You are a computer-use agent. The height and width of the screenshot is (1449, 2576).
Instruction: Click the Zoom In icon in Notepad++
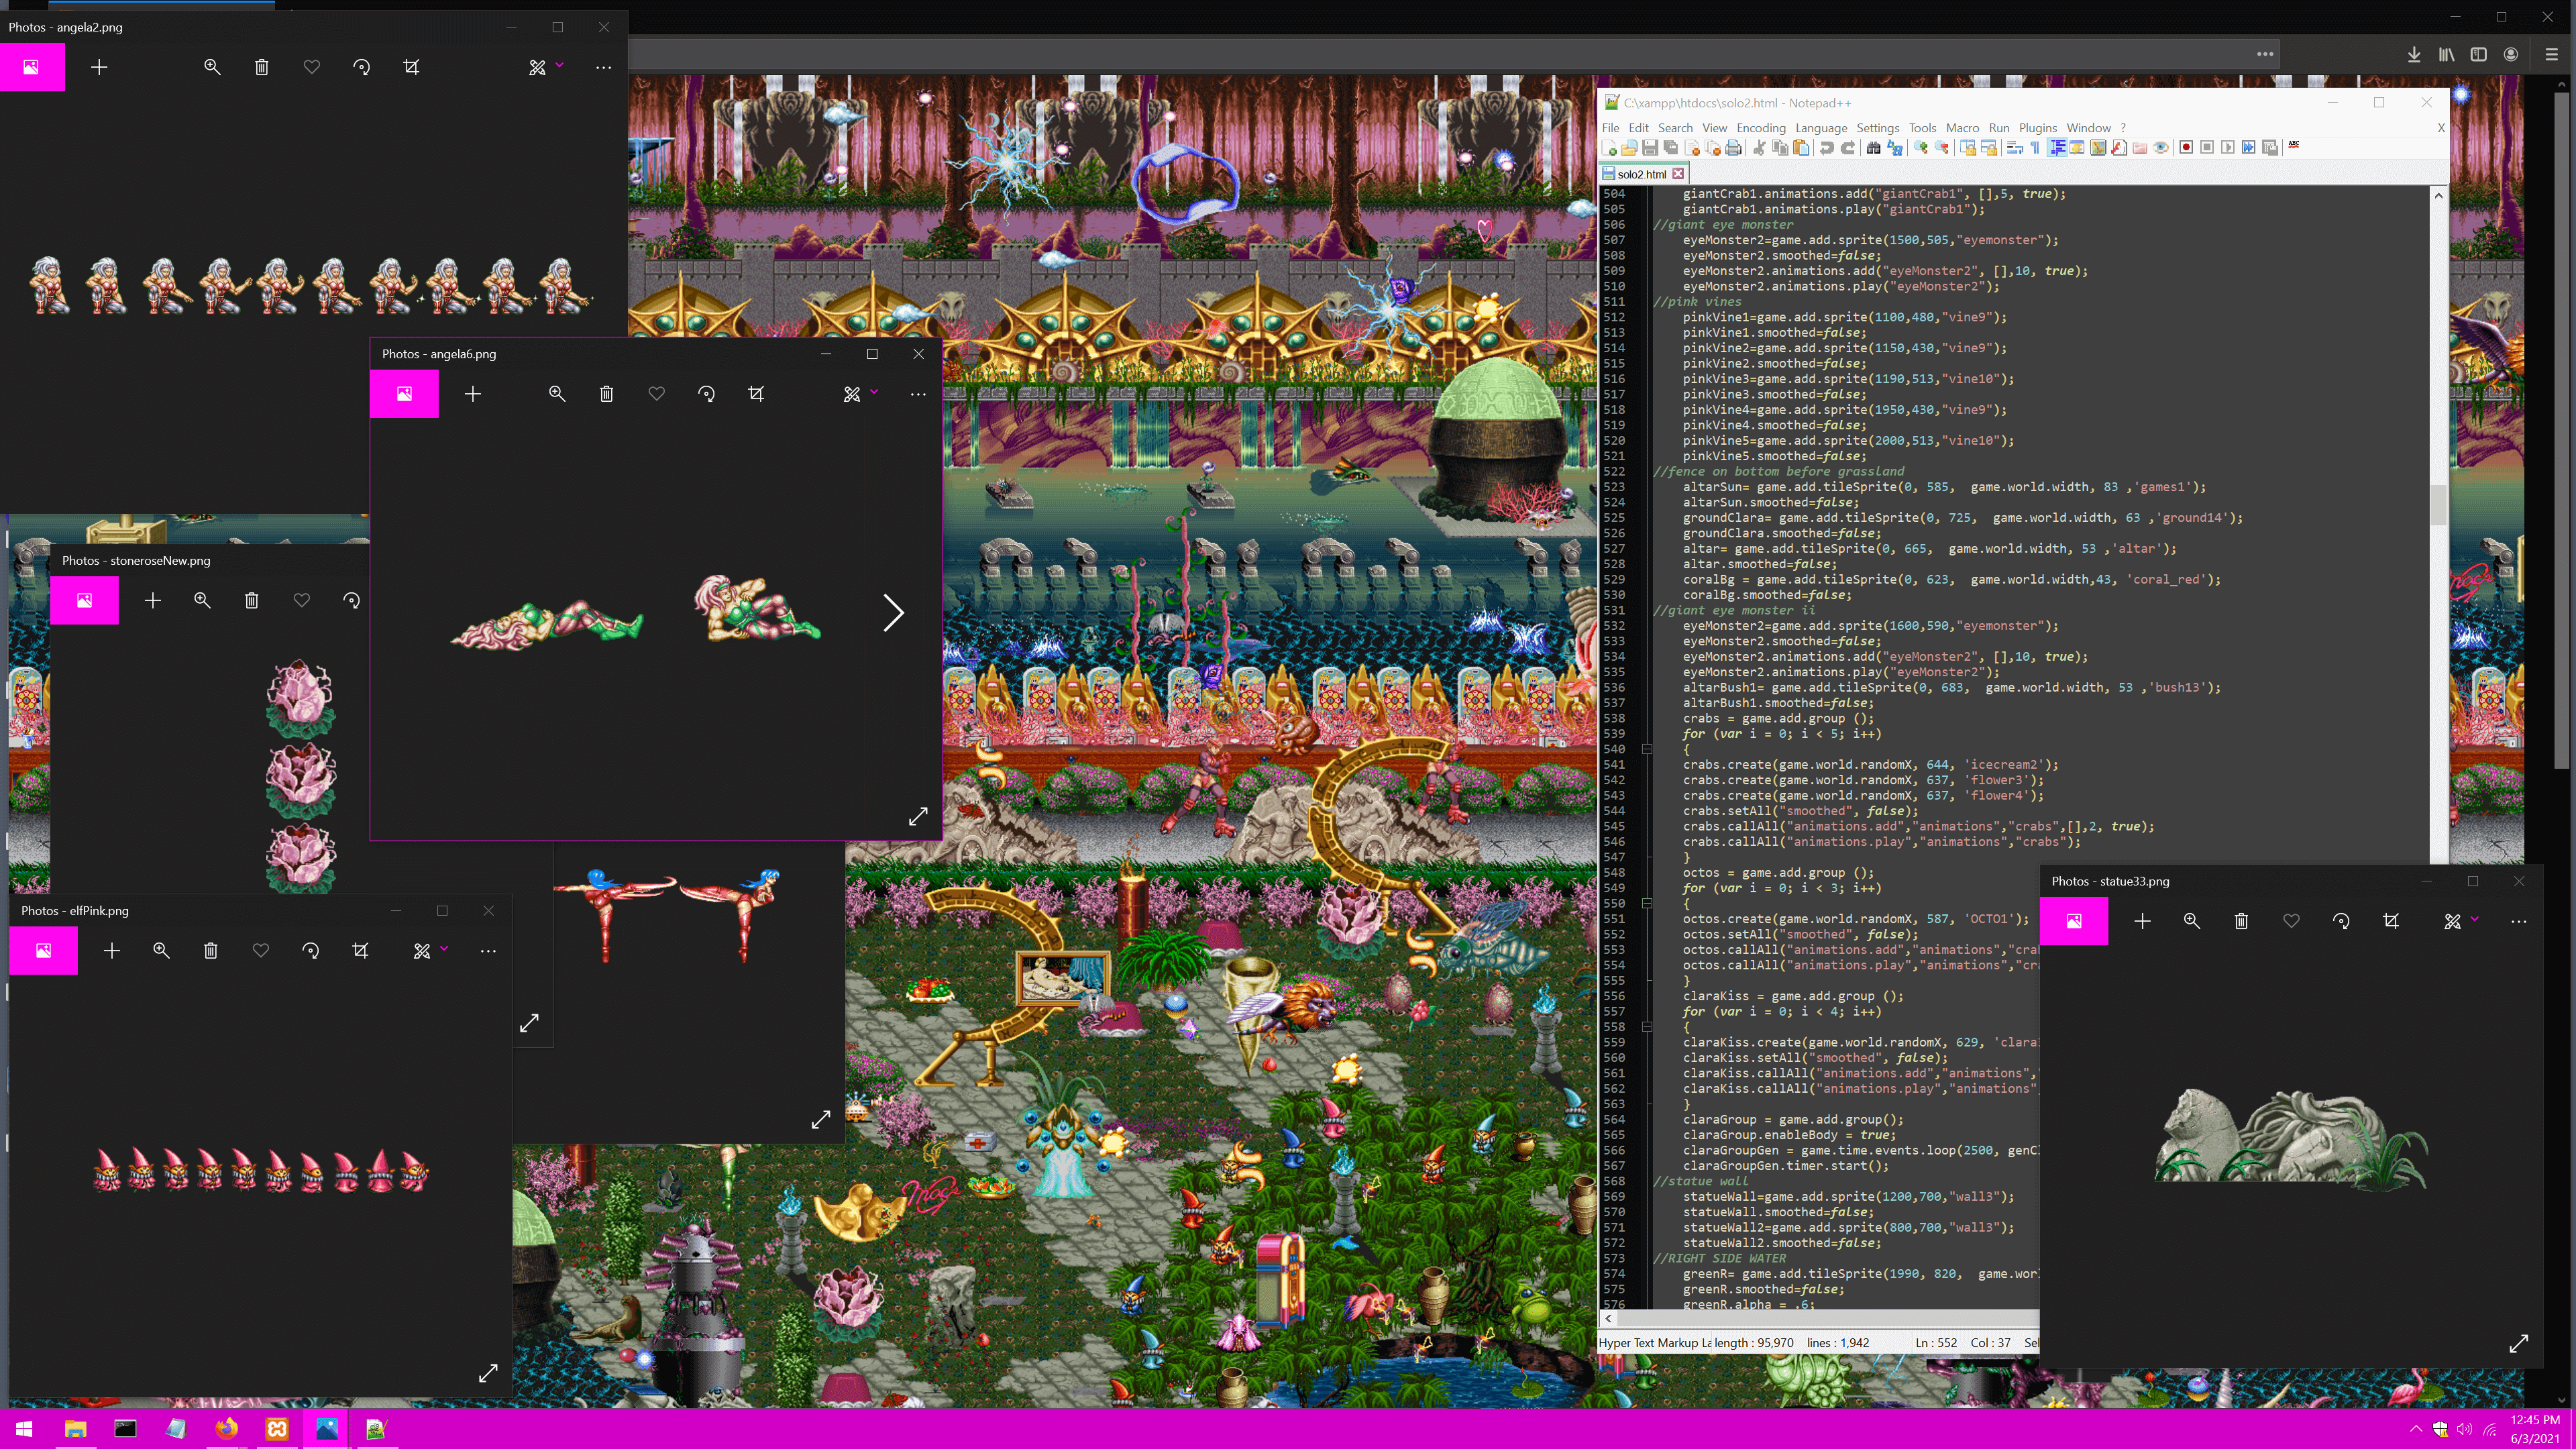point(1921,148)
